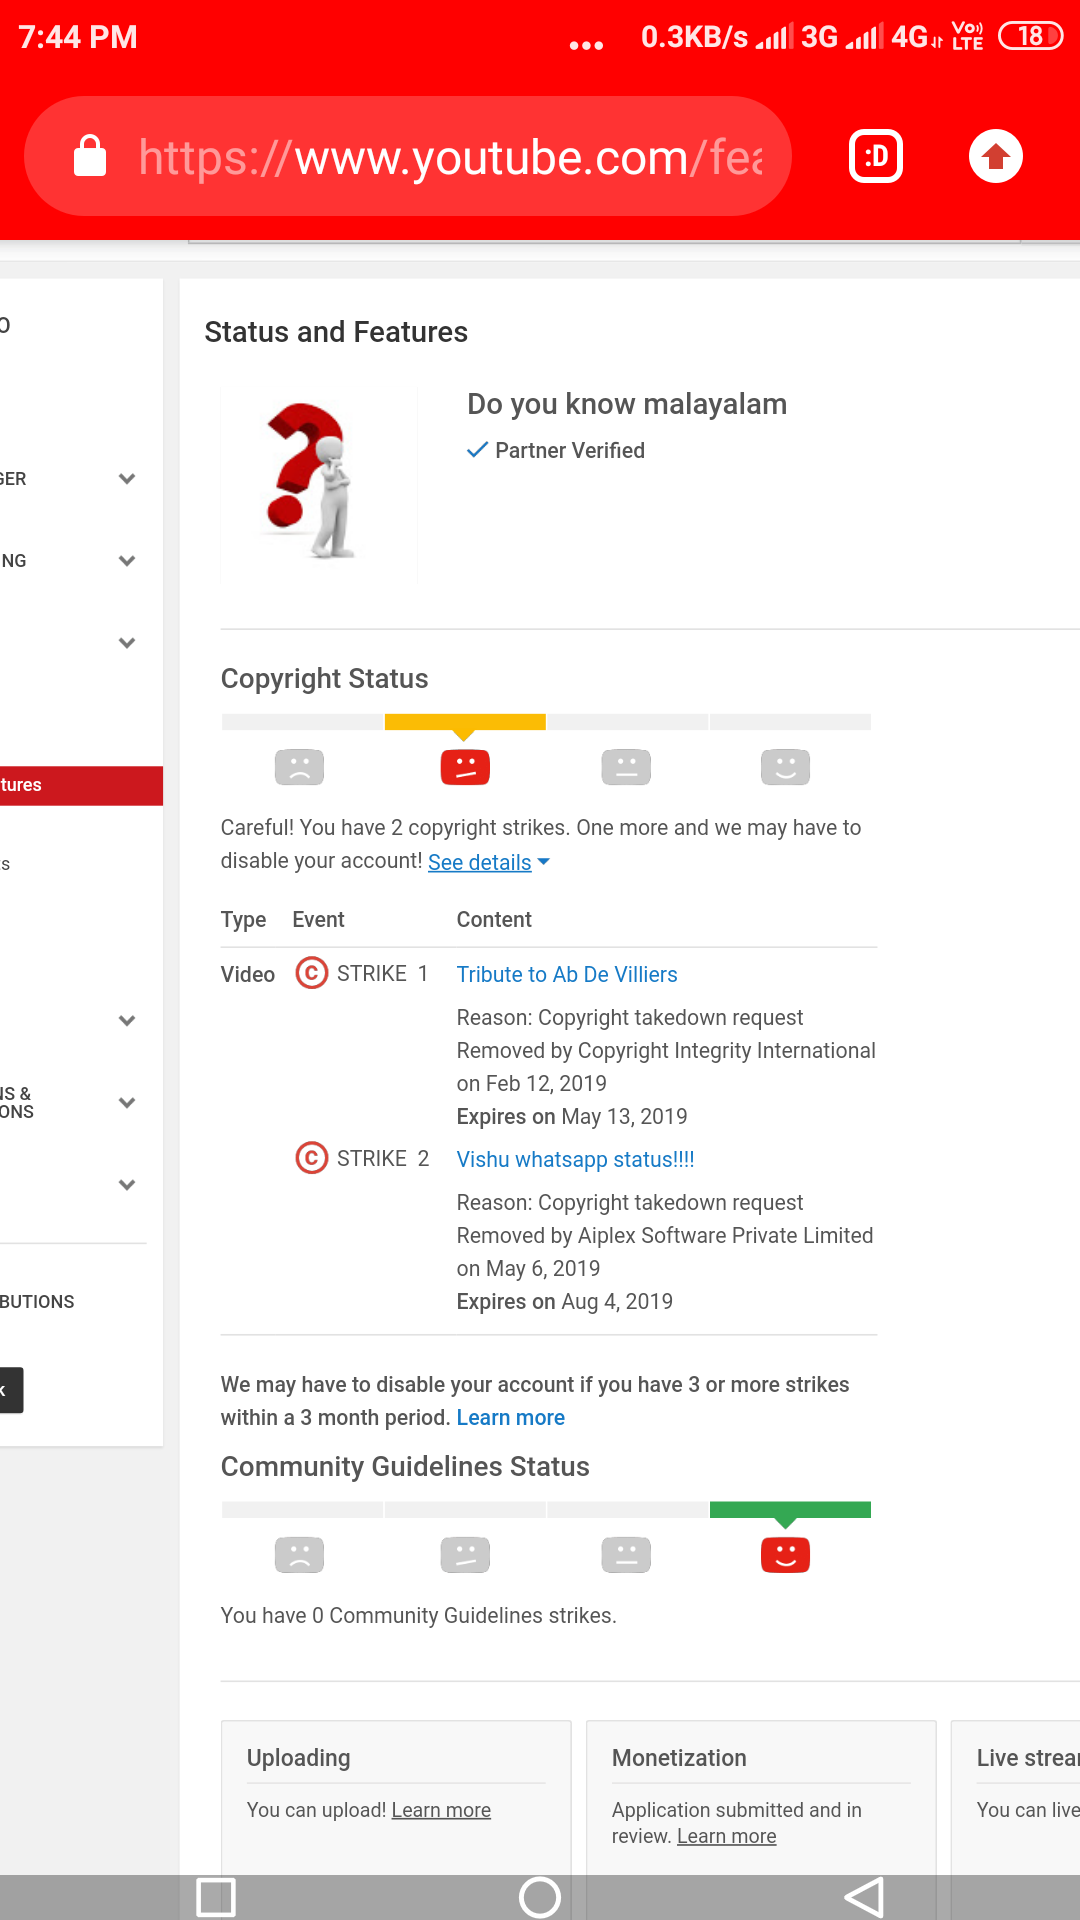This screenshot has height=1920, width=1080.
Task: Tap the Android recent apps square button
Action: tap(216, 1897)
